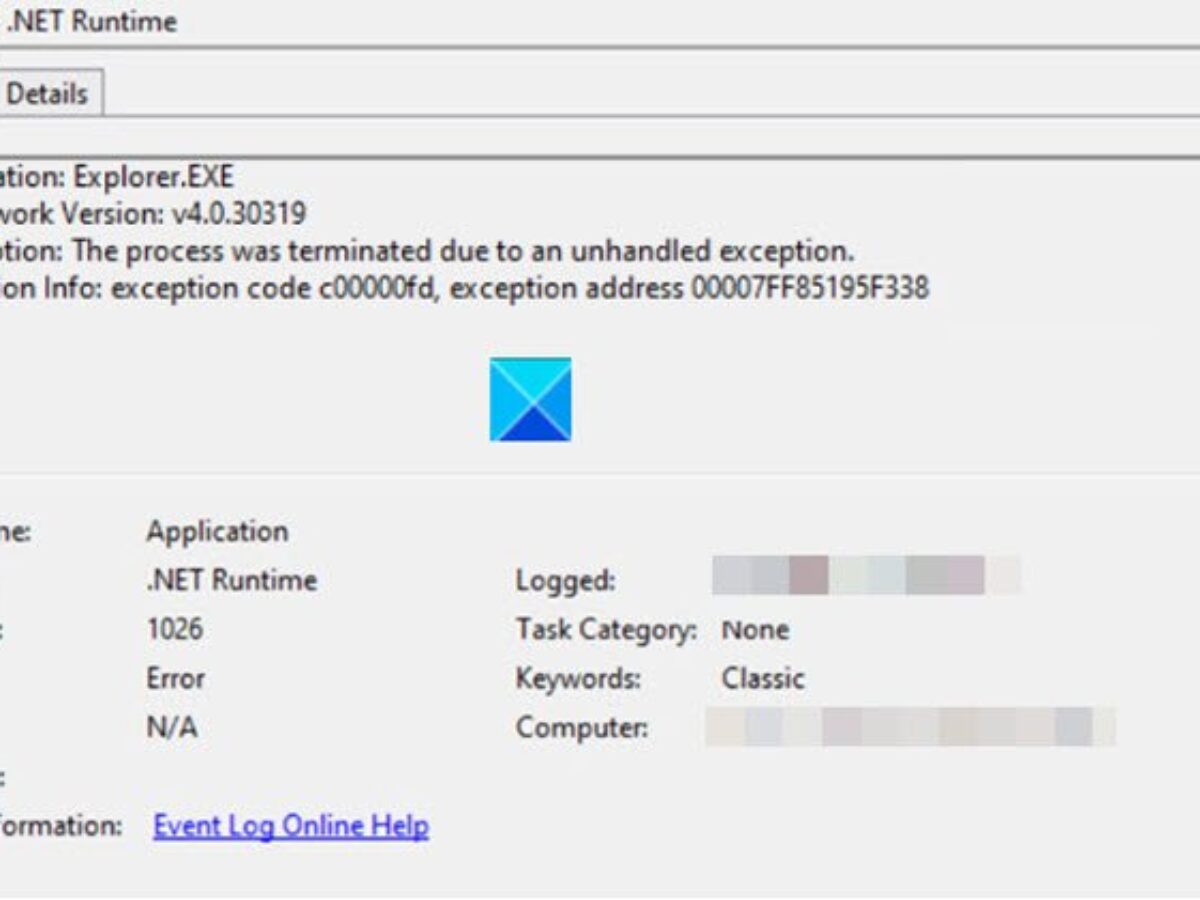Click the 'Computer:' label
The height and width of the screenshot is (900, 1200).
(581, 728)
